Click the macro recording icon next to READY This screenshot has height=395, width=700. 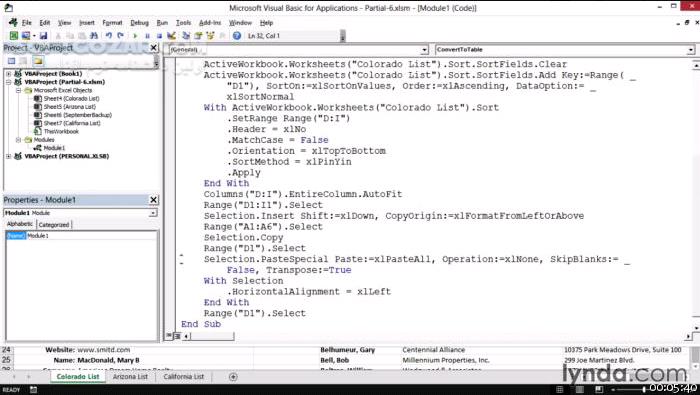pyautogui.click(x=33, y=390)
